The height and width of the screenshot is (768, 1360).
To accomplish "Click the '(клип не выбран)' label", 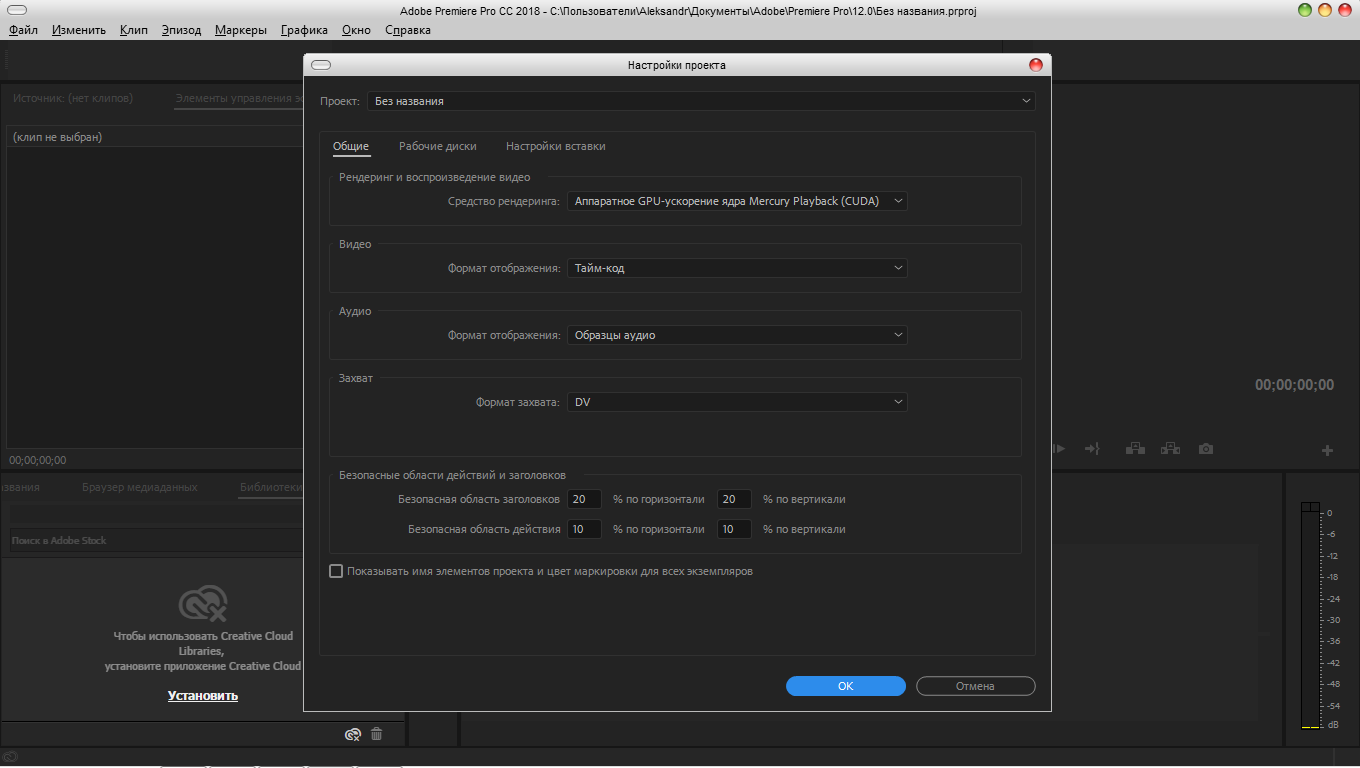I will coord(57,137).
